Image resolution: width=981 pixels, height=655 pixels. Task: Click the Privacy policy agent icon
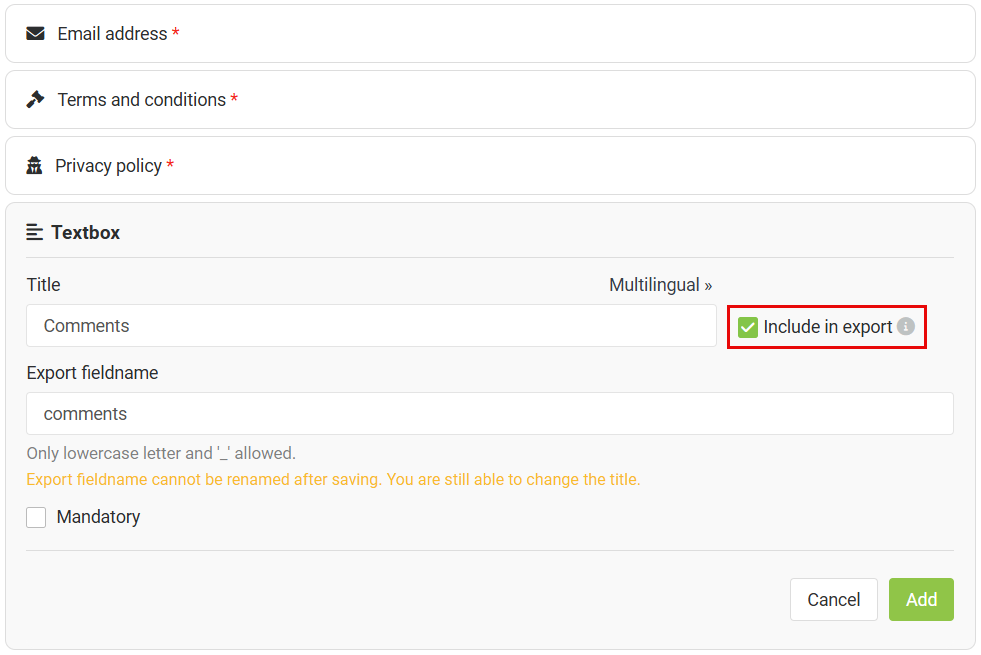click(35, 166)
